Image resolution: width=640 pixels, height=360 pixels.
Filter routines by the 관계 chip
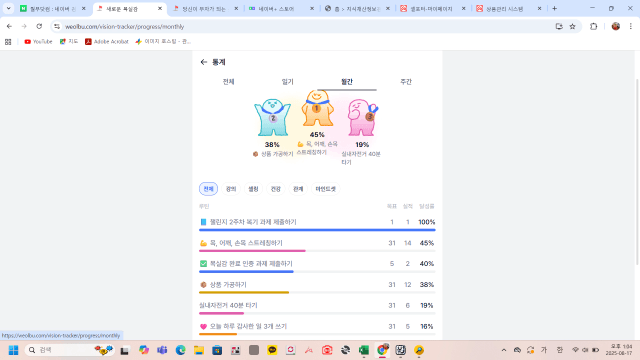tap(298, 189)
